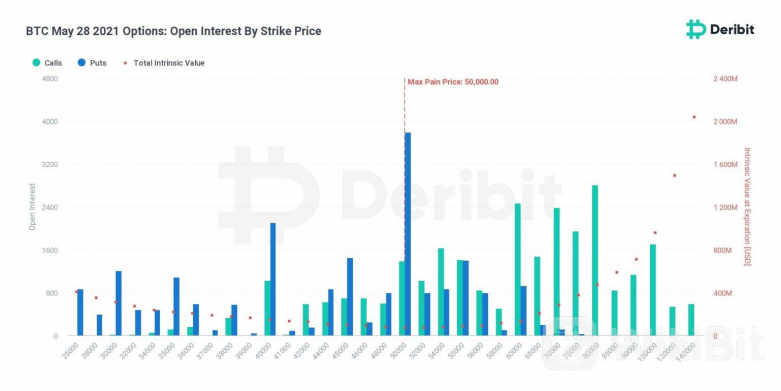This screenshot has height=391, width=781.
Task: Click the intrinsic value dot above 120000
Action: [x=674, y=175]
